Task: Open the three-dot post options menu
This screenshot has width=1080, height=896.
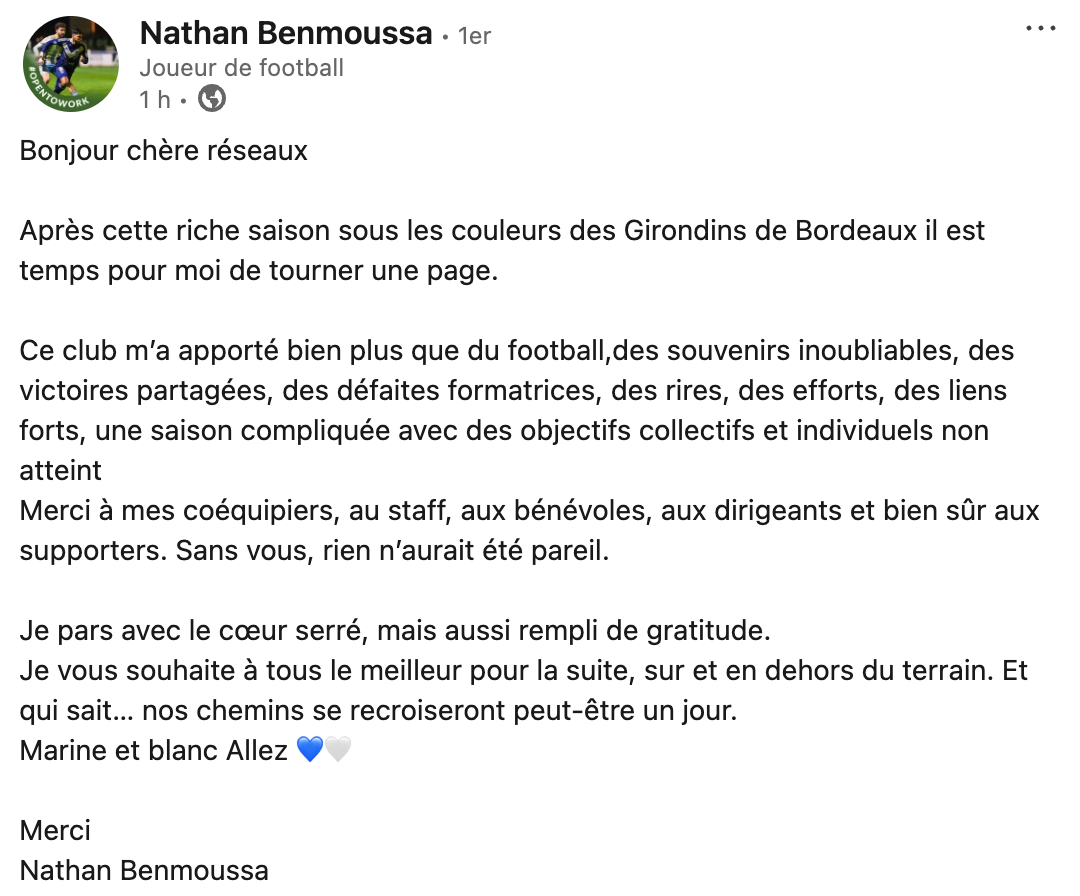Action: 1040,28
